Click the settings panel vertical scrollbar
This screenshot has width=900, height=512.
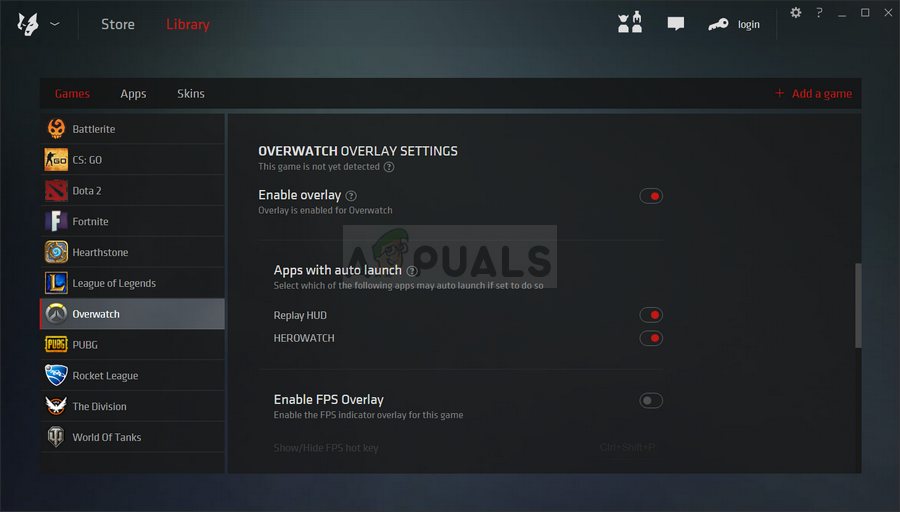(x=858, y=305)
